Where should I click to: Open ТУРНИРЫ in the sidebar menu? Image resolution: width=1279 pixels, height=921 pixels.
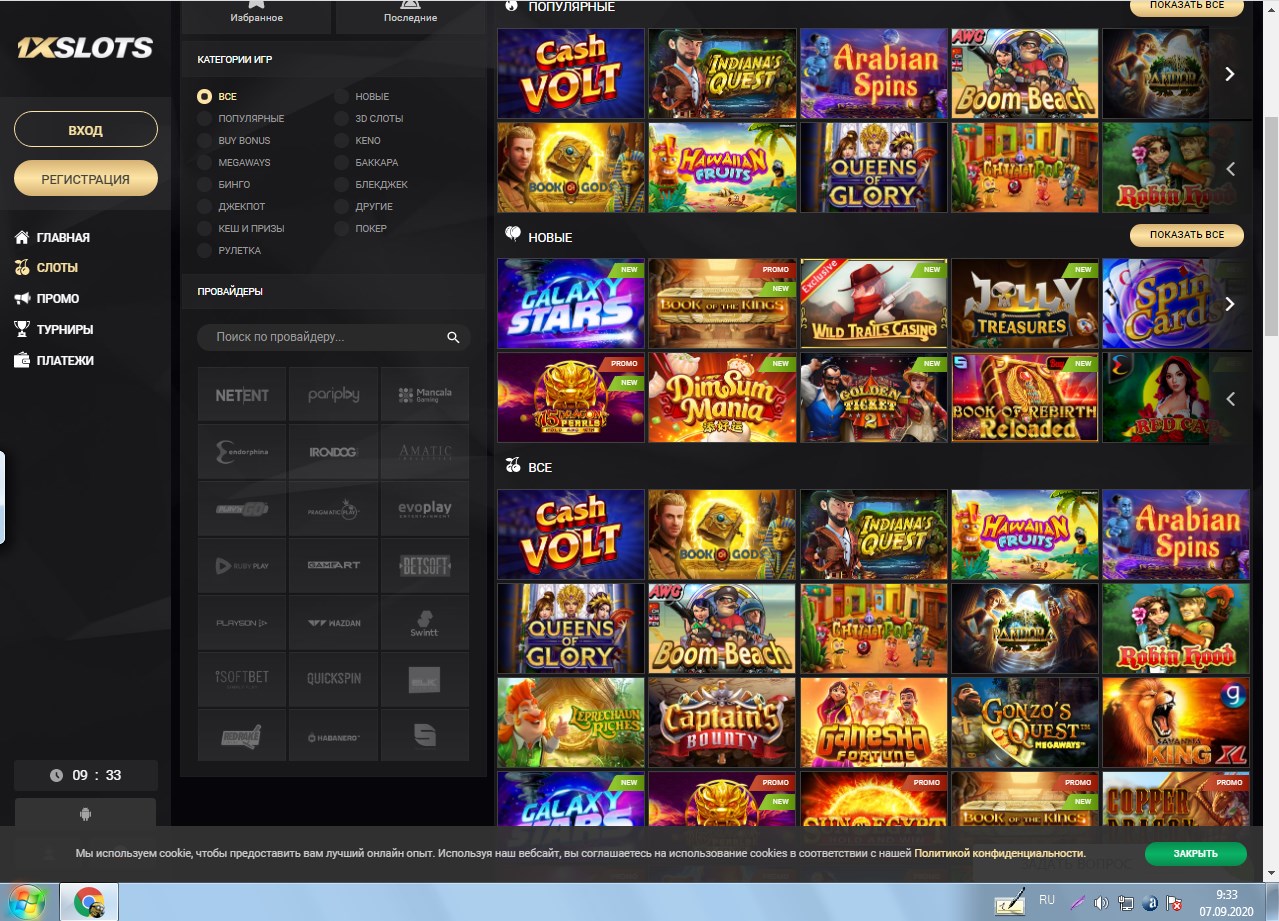54,329
